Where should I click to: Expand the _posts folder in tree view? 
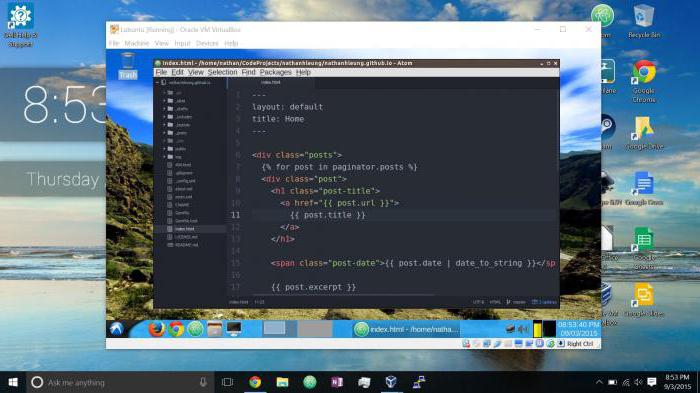(x=165, y=133)
